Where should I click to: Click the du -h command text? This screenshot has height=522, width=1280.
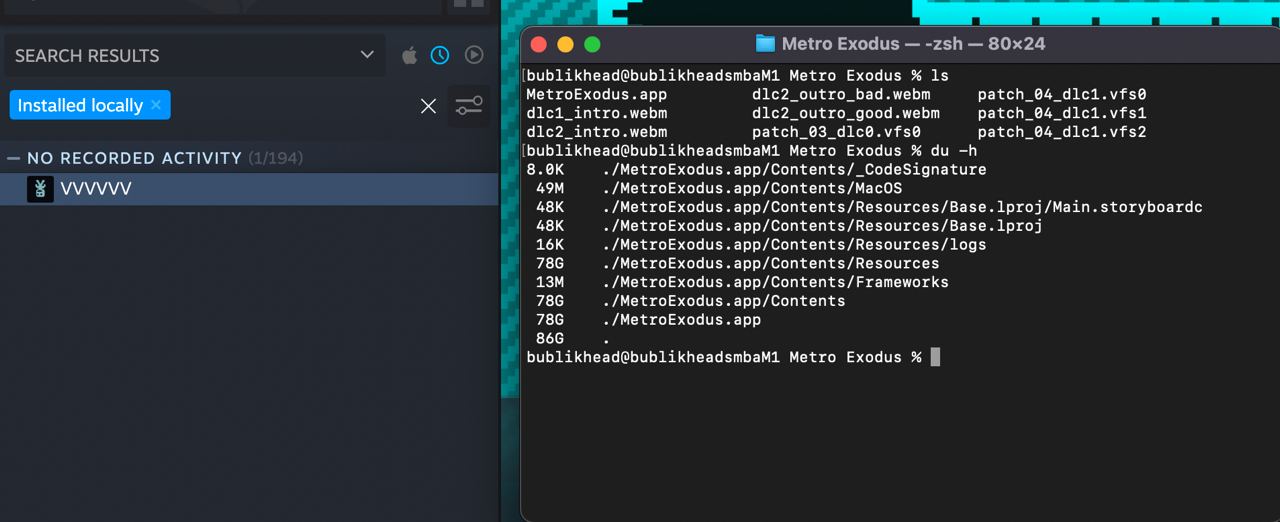[954, 151]
